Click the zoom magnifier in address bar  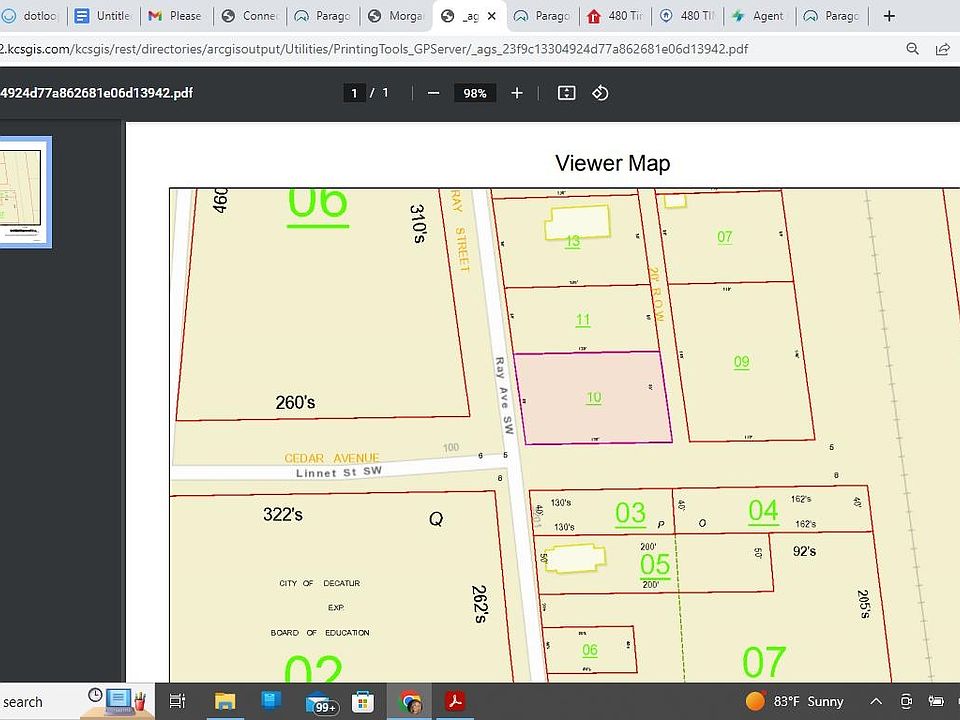point(912,48)
